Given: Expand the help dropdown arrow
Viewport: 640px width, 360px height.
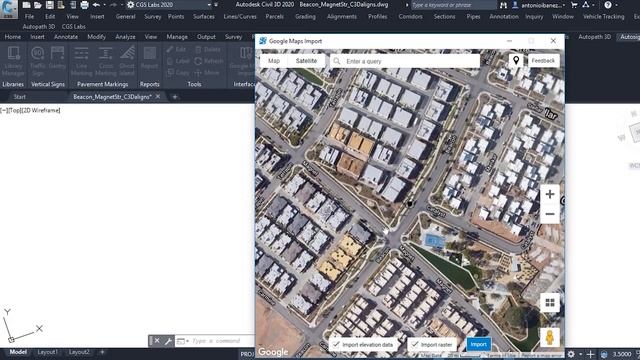Looking at the screenshot, I should [616, 5].
